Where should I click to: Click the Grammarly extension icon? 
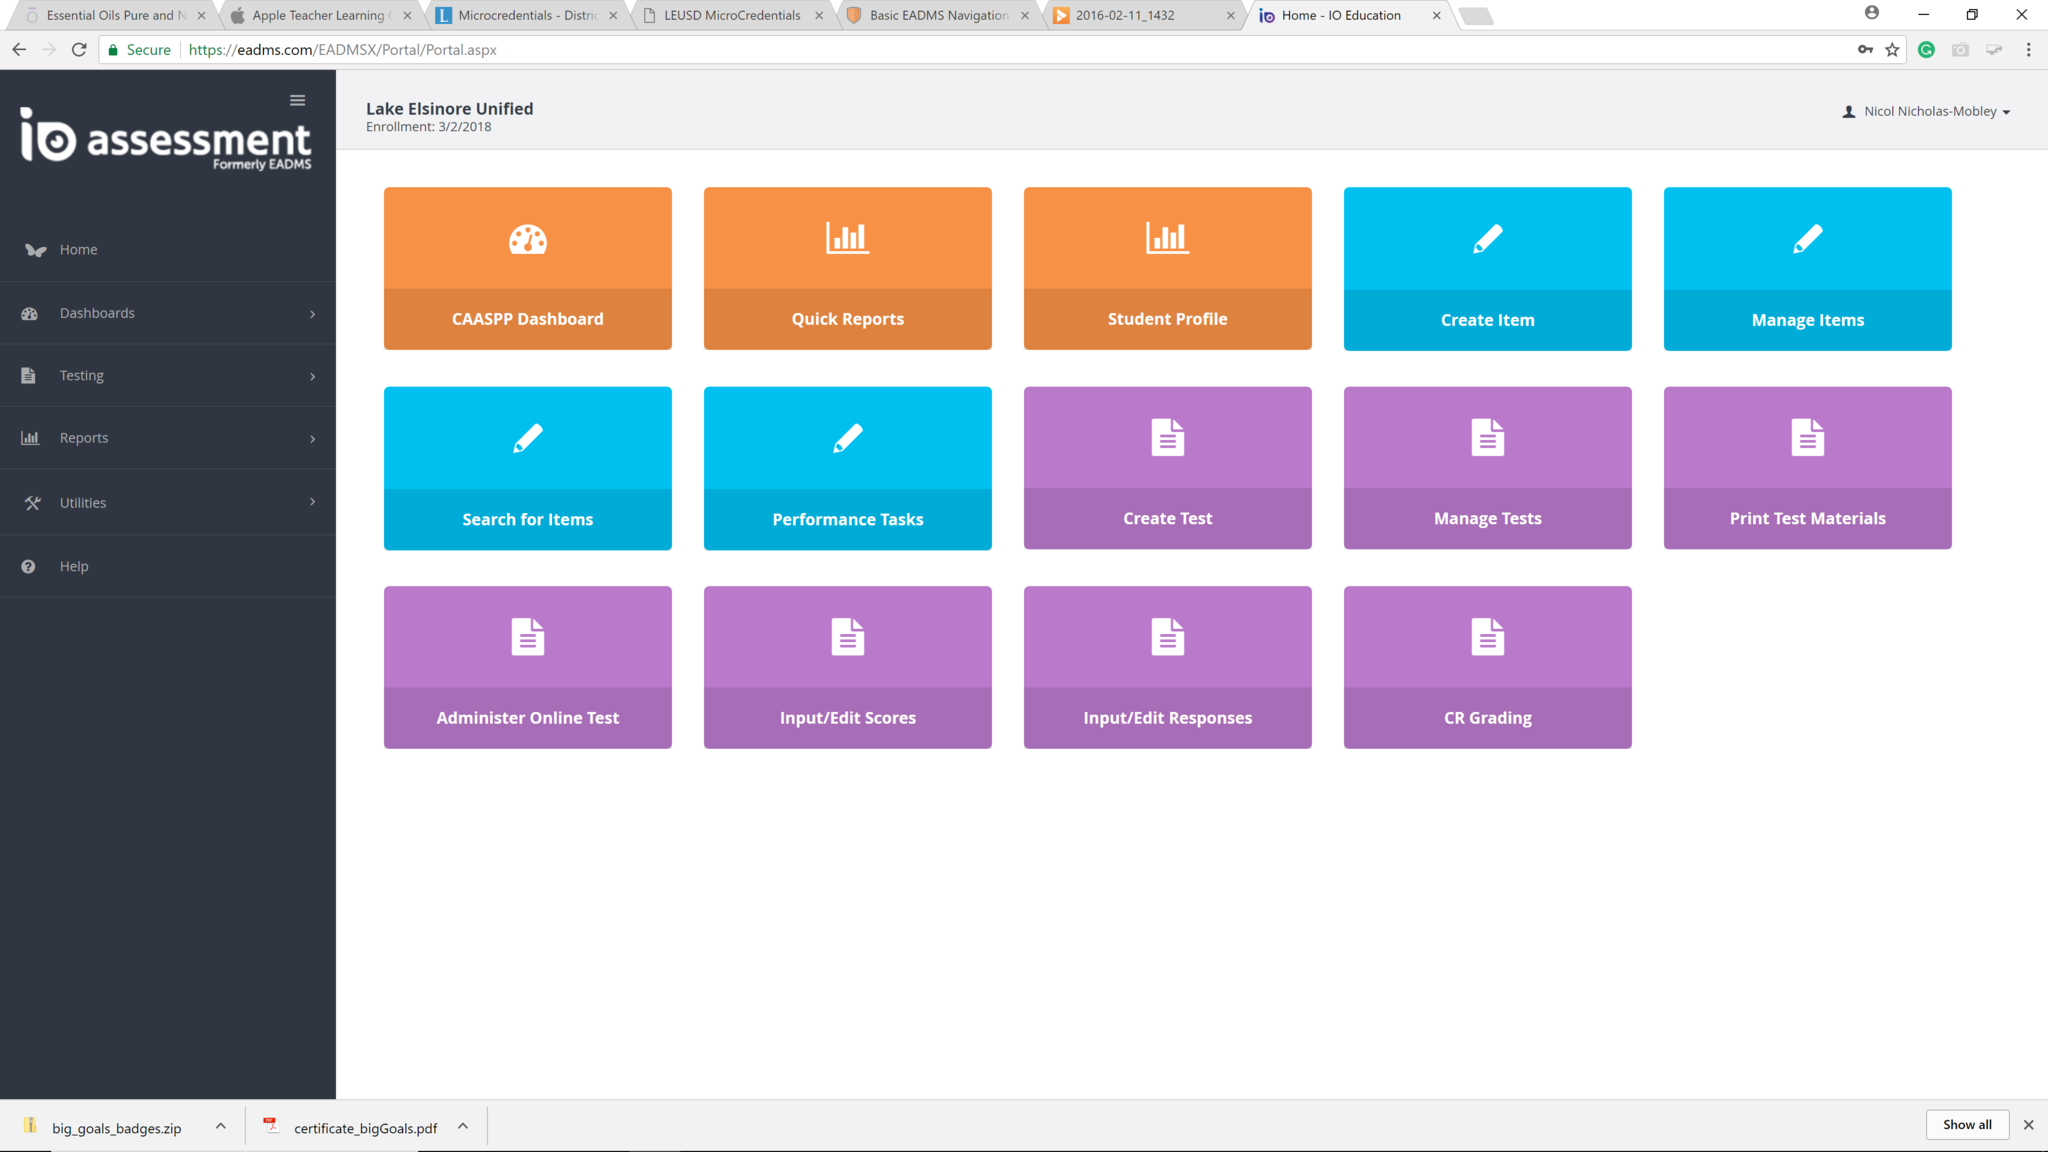(x=1926, y=50)
